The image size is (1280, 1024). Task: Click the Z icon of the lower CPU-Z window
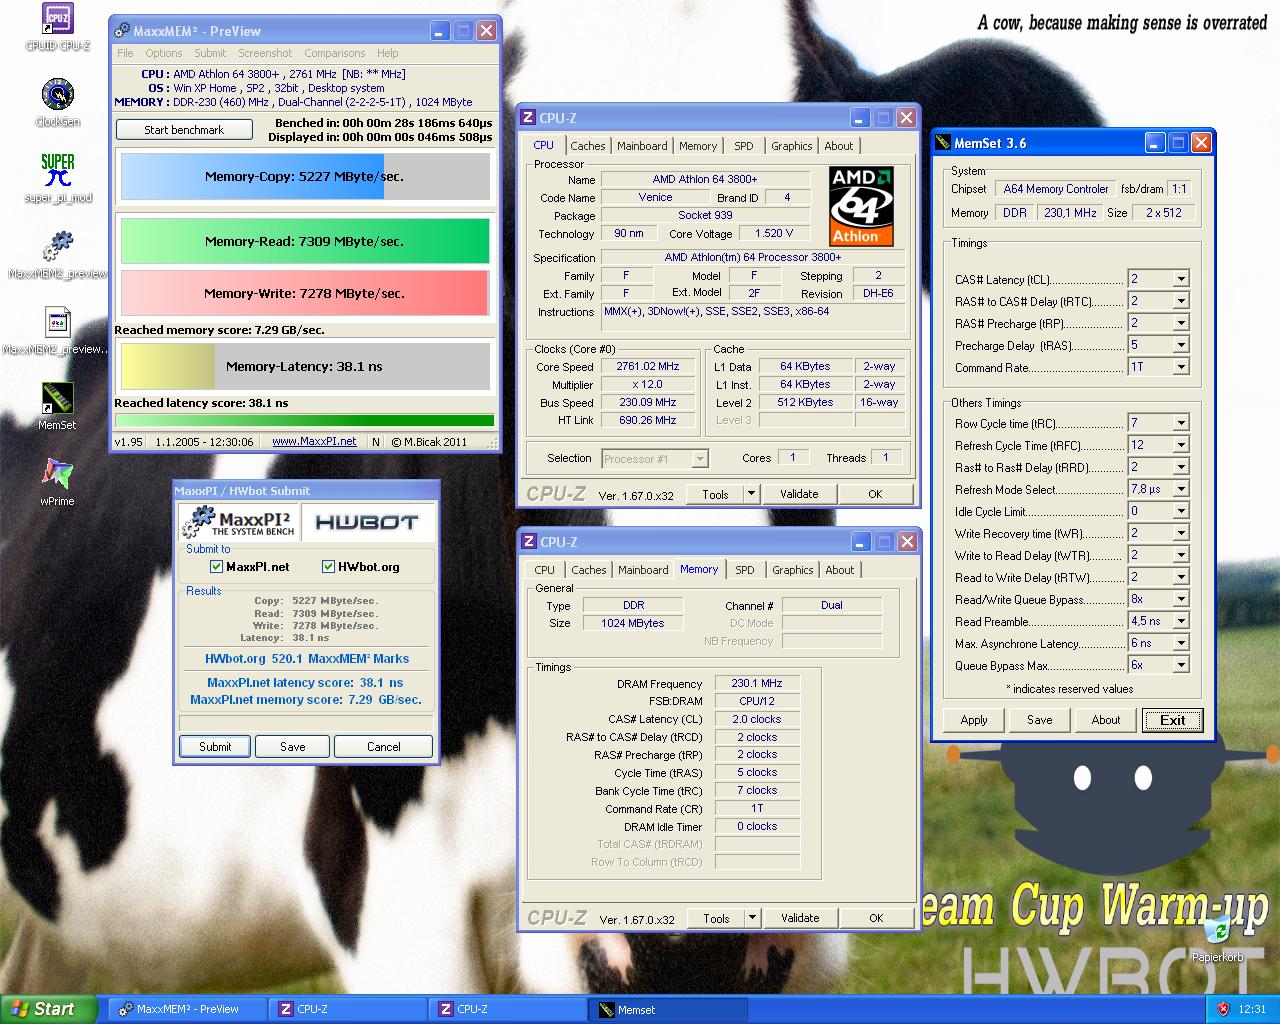(x=529, y=541)
